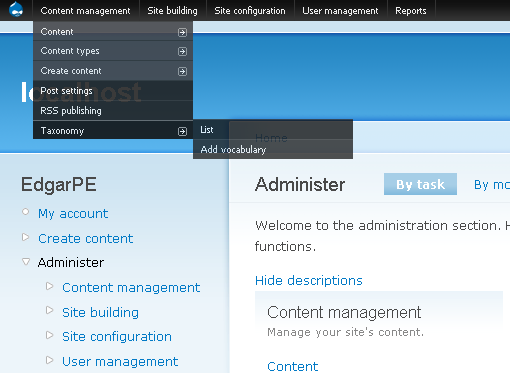This screenshot has height=373, width=510.
Task: Expand the Create content sidebar triangle
Action: [x=26, y=237]
